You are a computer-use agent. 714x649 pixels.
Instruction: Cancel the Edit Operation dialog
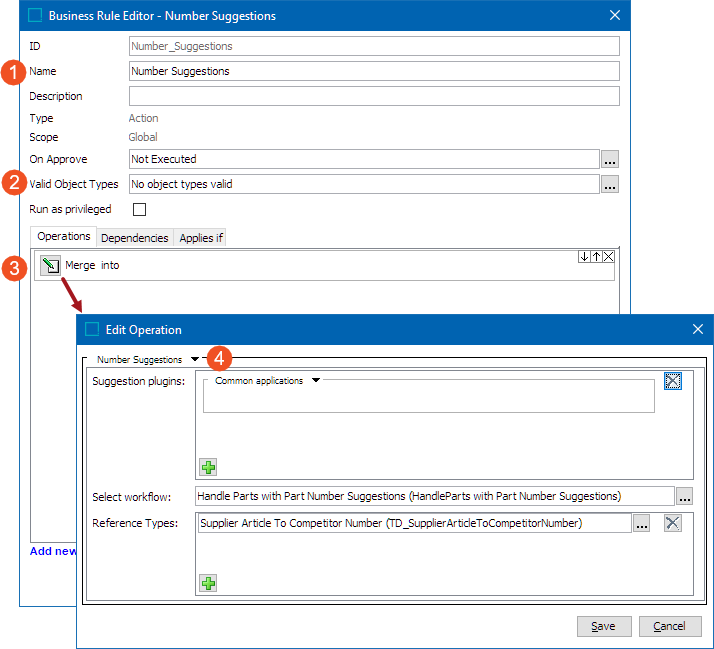670,626
